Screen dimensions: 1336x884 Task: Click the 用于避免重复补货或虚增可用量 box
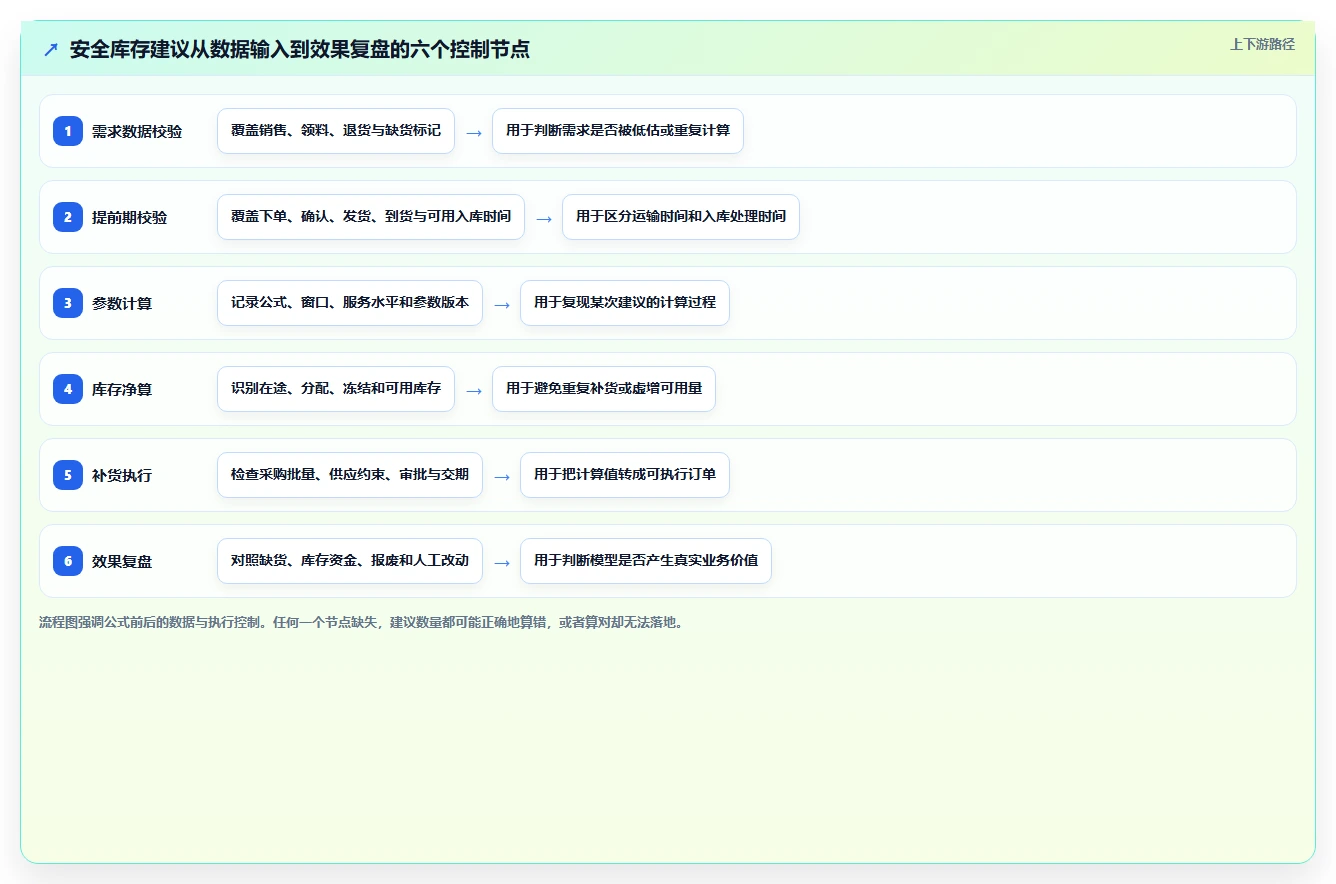tap(604, 389)
